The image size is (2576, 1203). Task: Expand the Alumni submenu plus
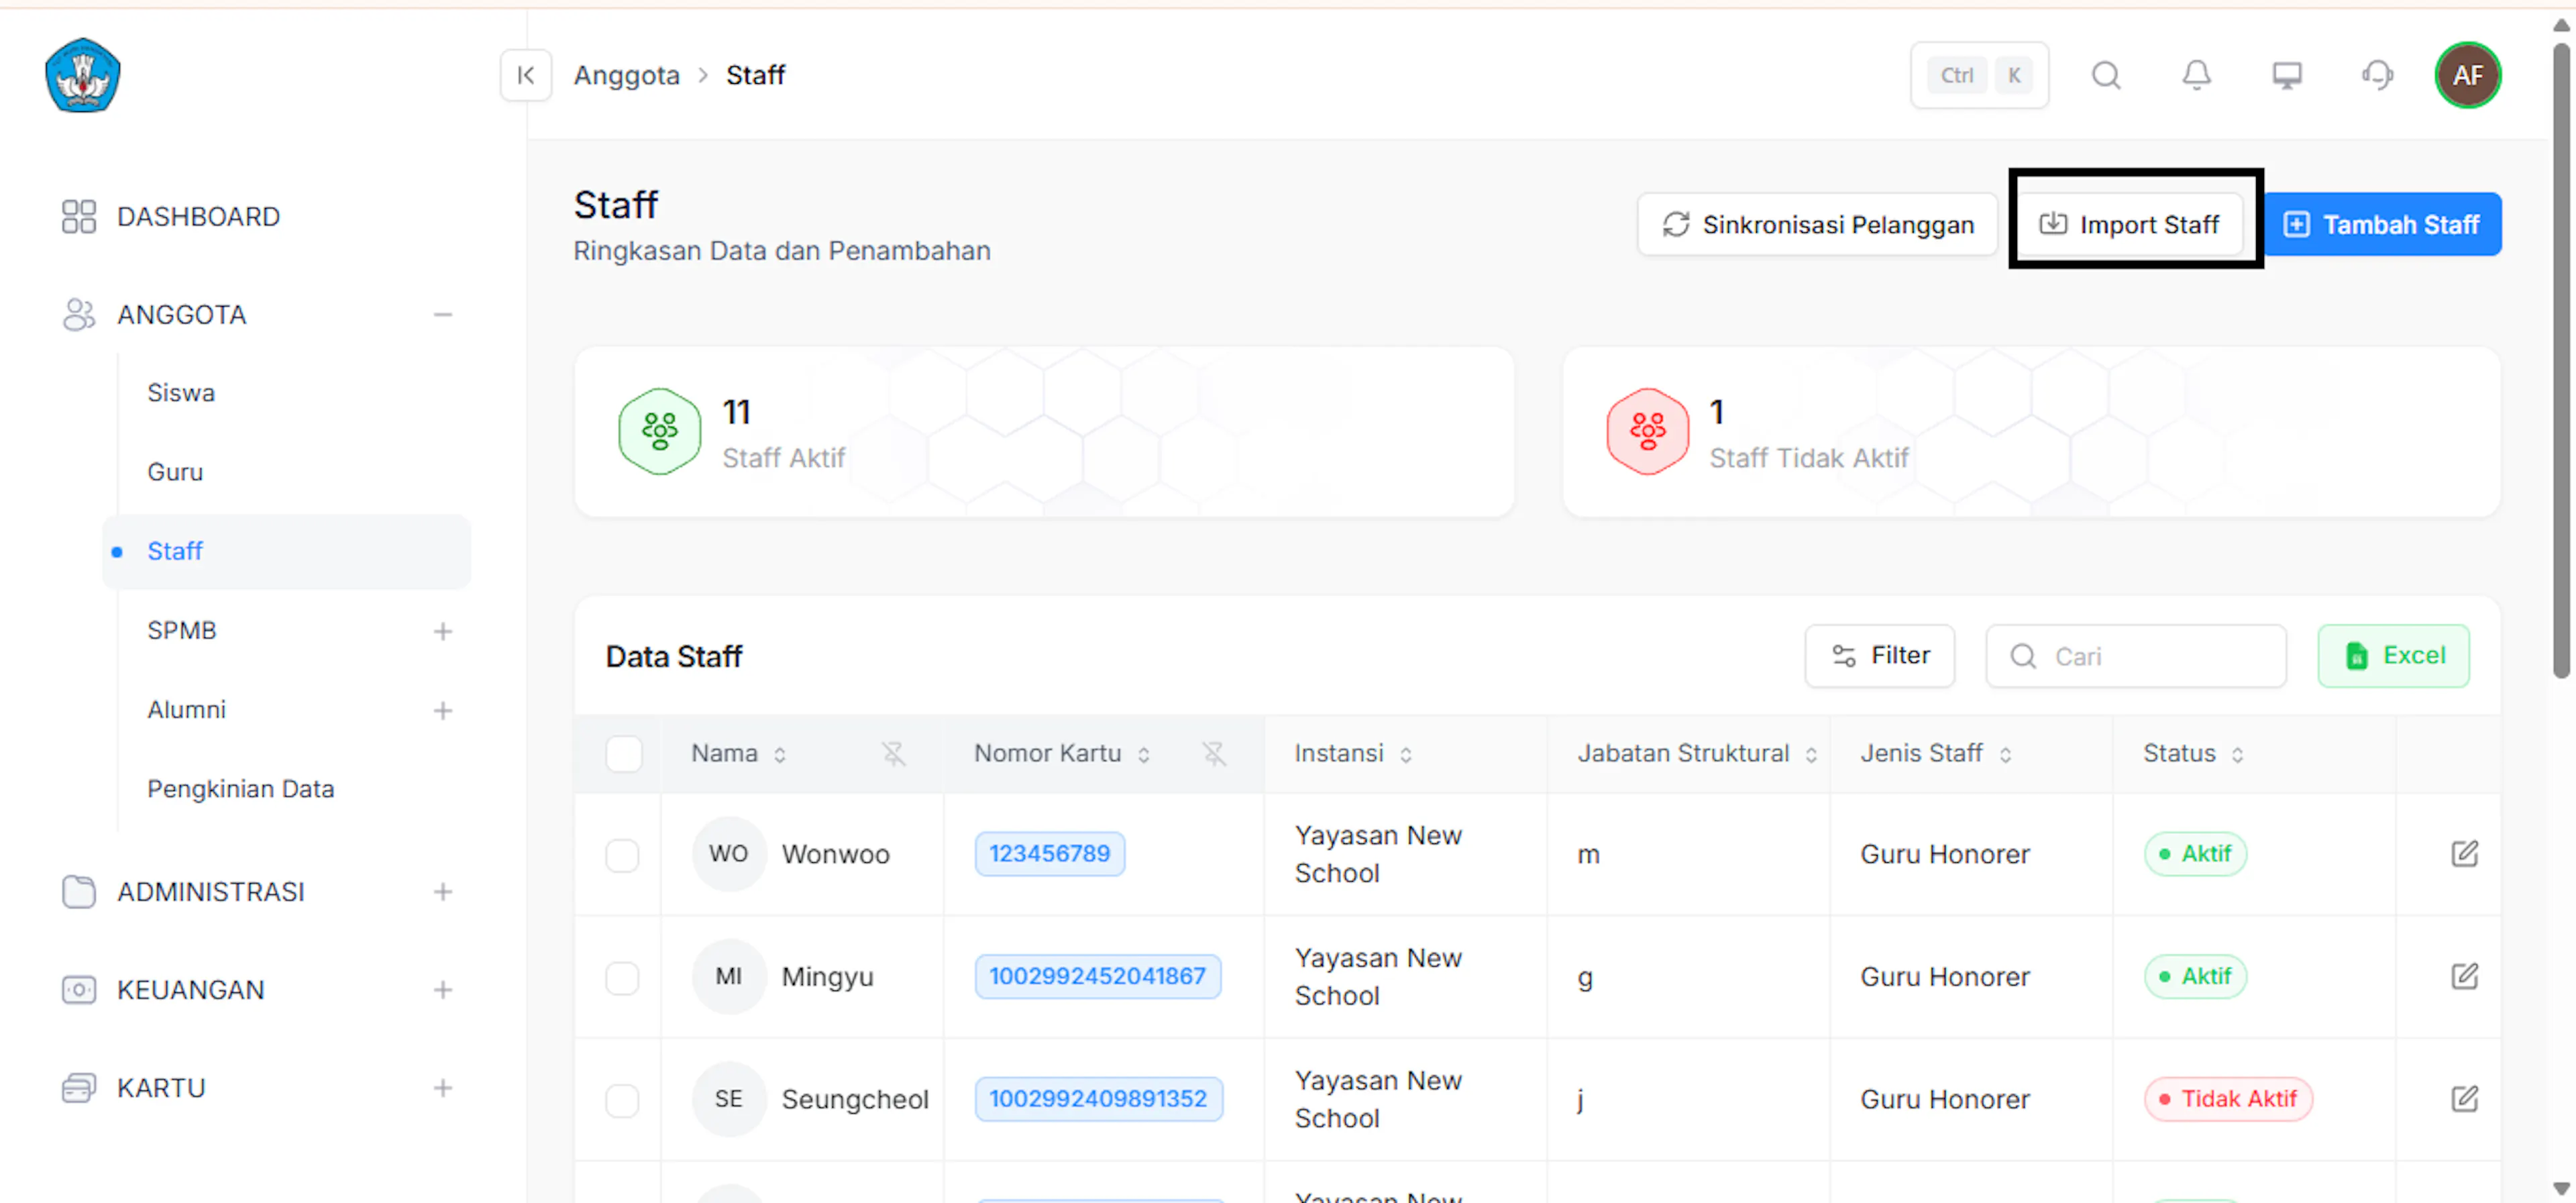(443, 711)
